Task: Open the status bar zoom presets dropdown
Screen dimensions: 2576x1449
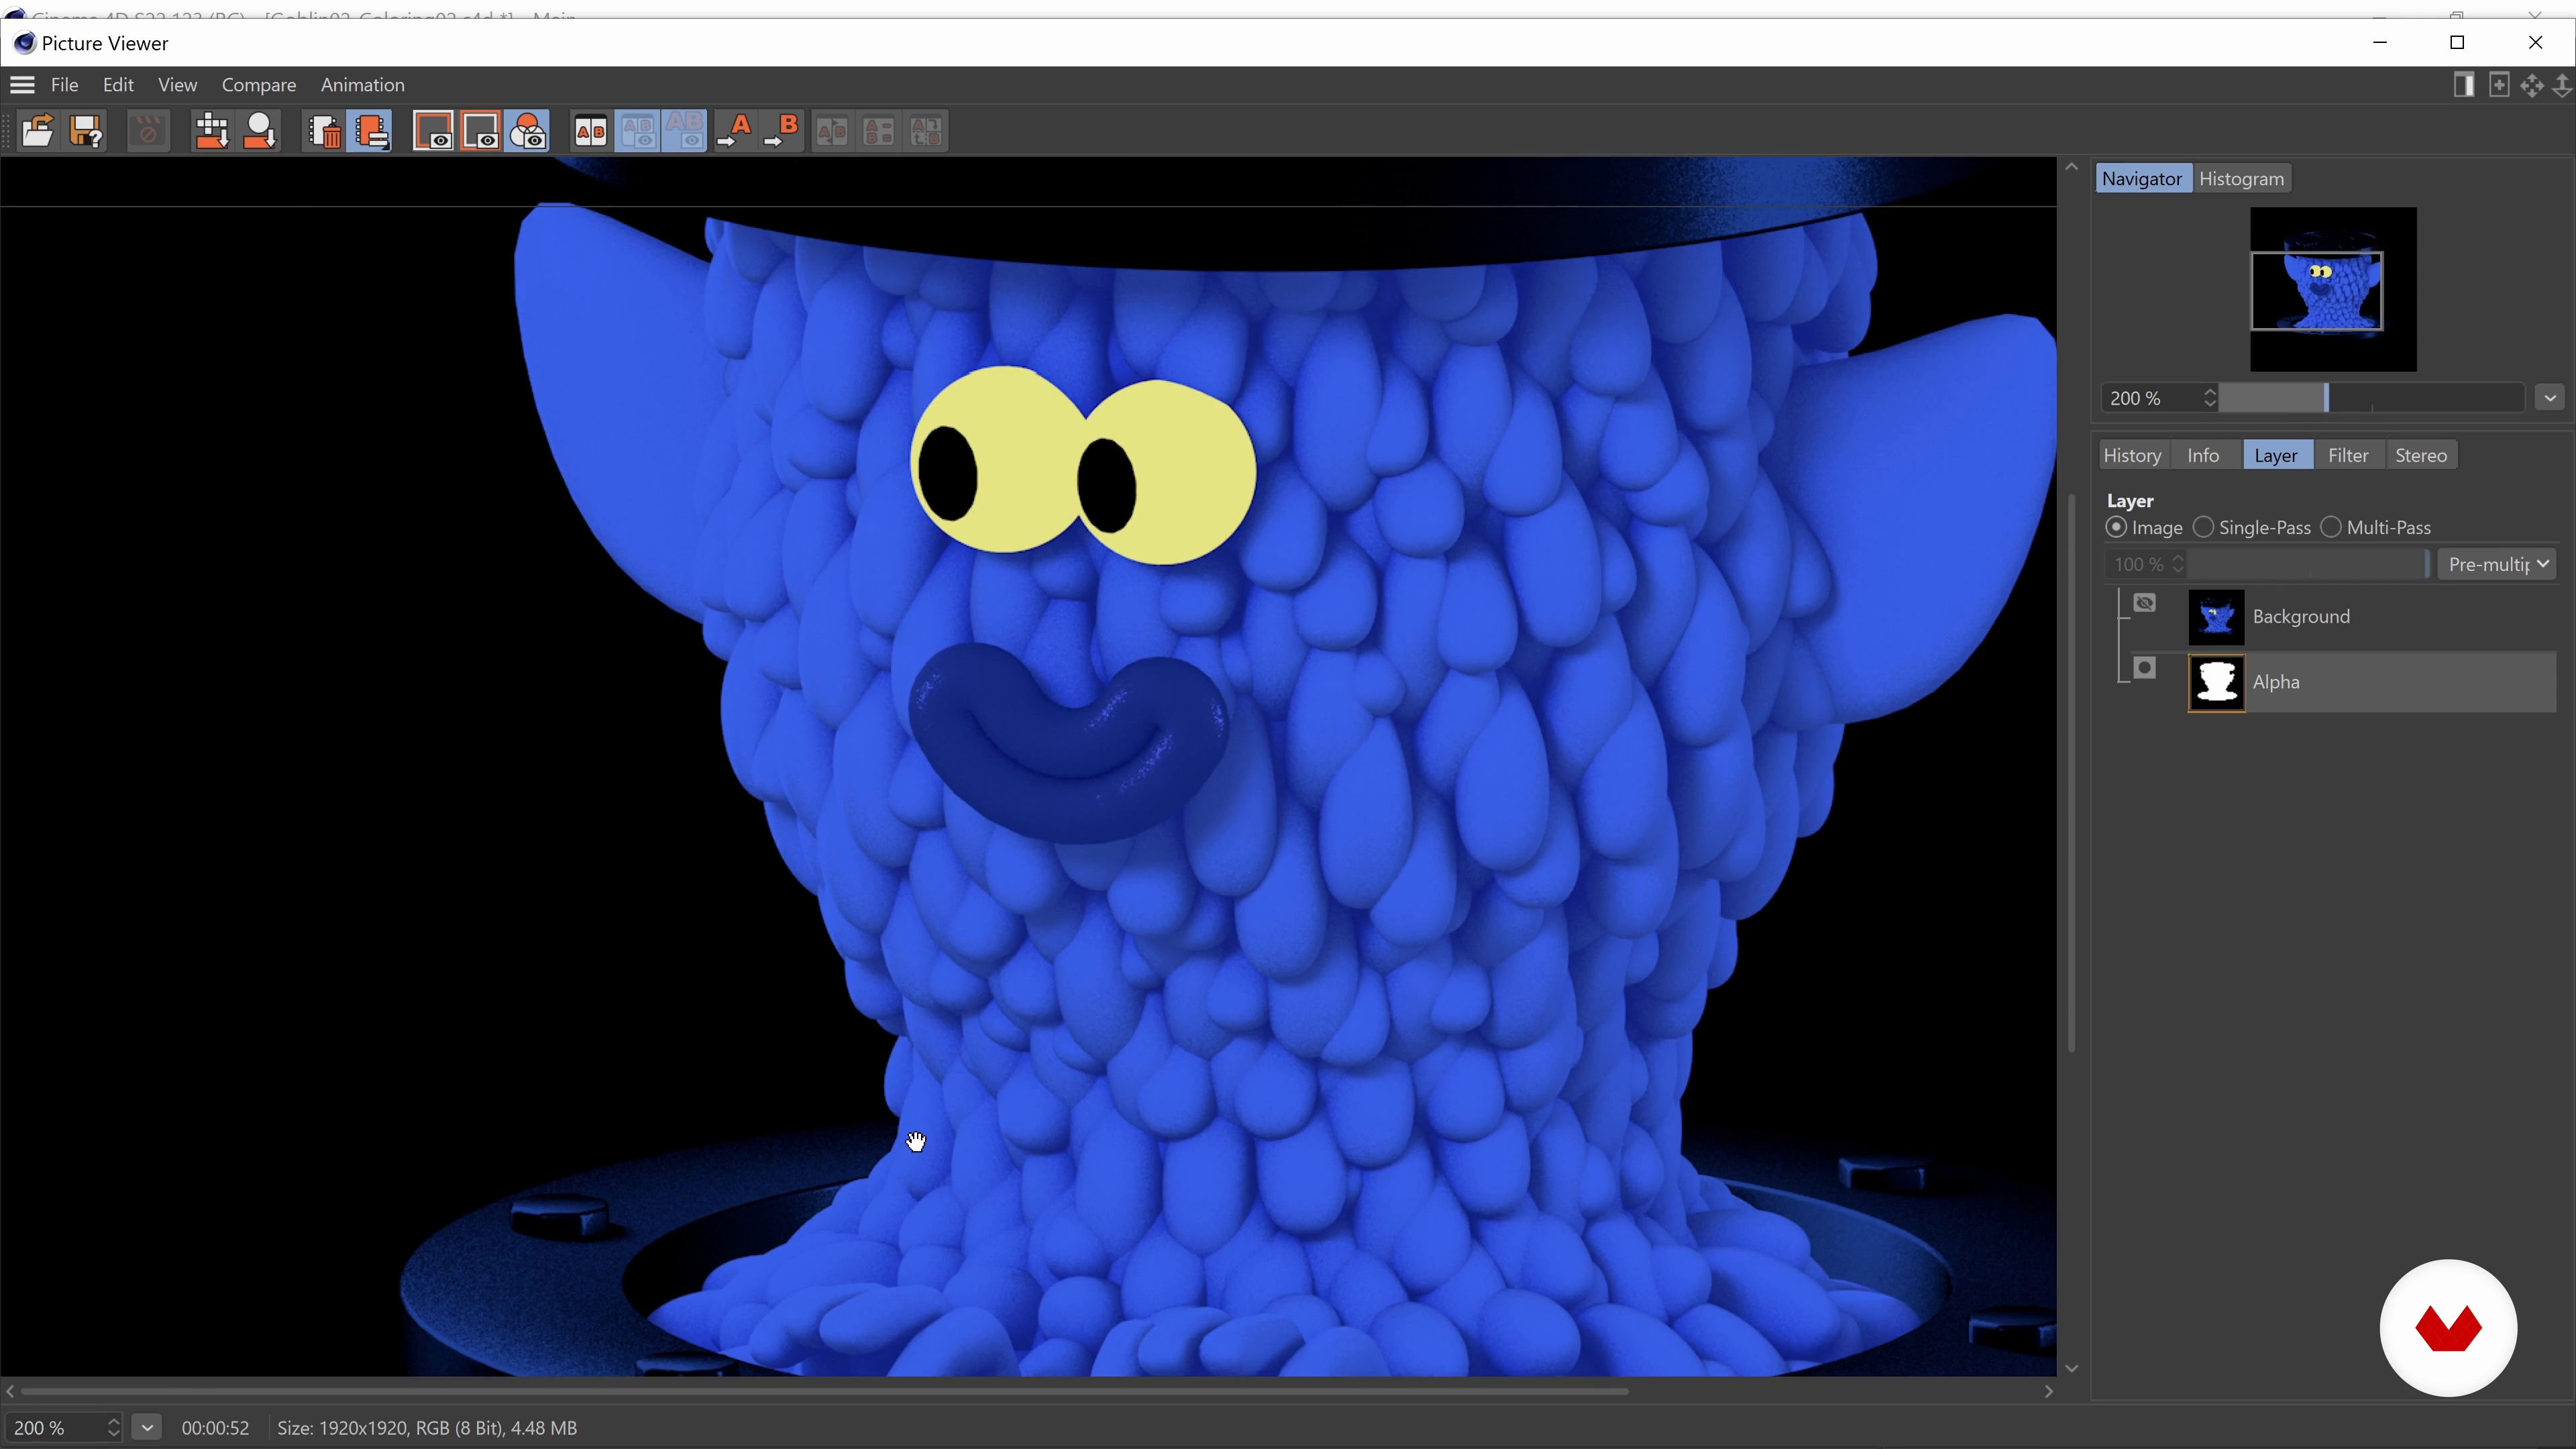Action: [147, 1427]
